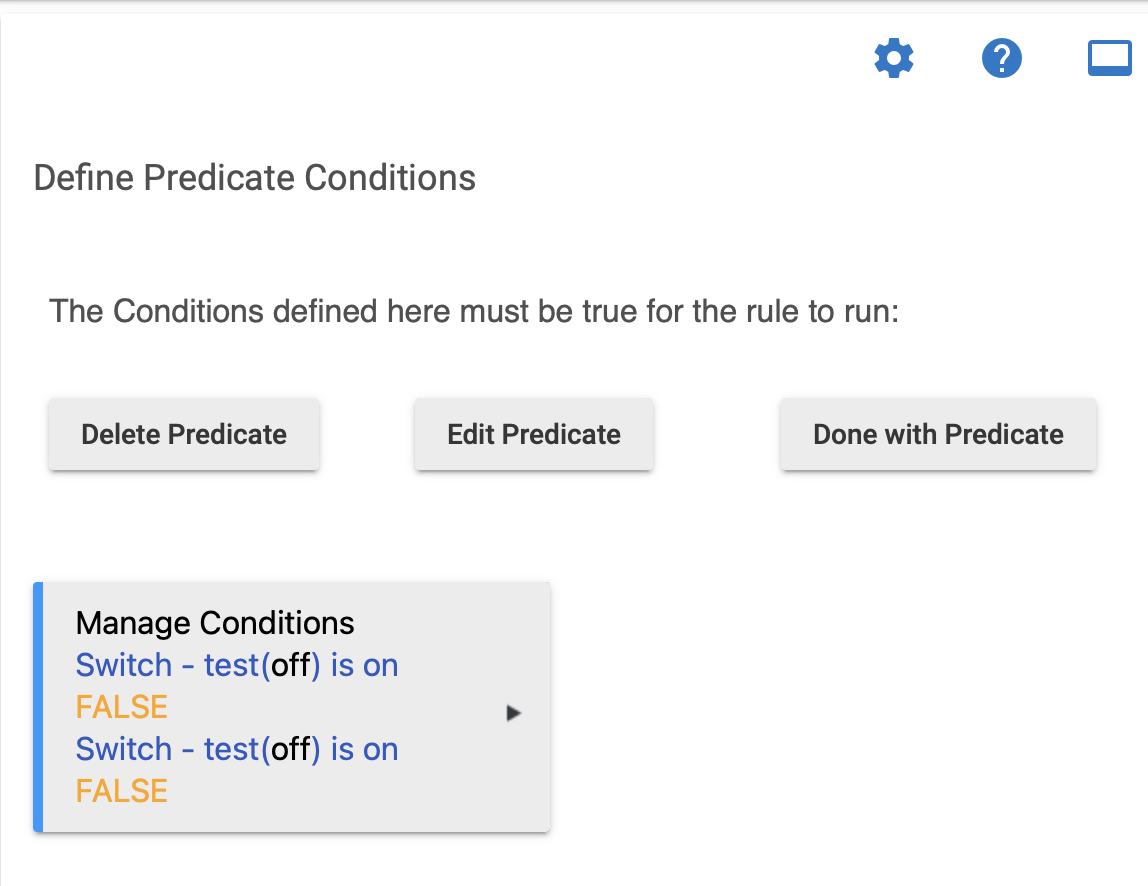The height and width of the screenshot is (886, 1148).
Task: Click the blue left edge of Manage Conditions
Action: coord(38,707)
